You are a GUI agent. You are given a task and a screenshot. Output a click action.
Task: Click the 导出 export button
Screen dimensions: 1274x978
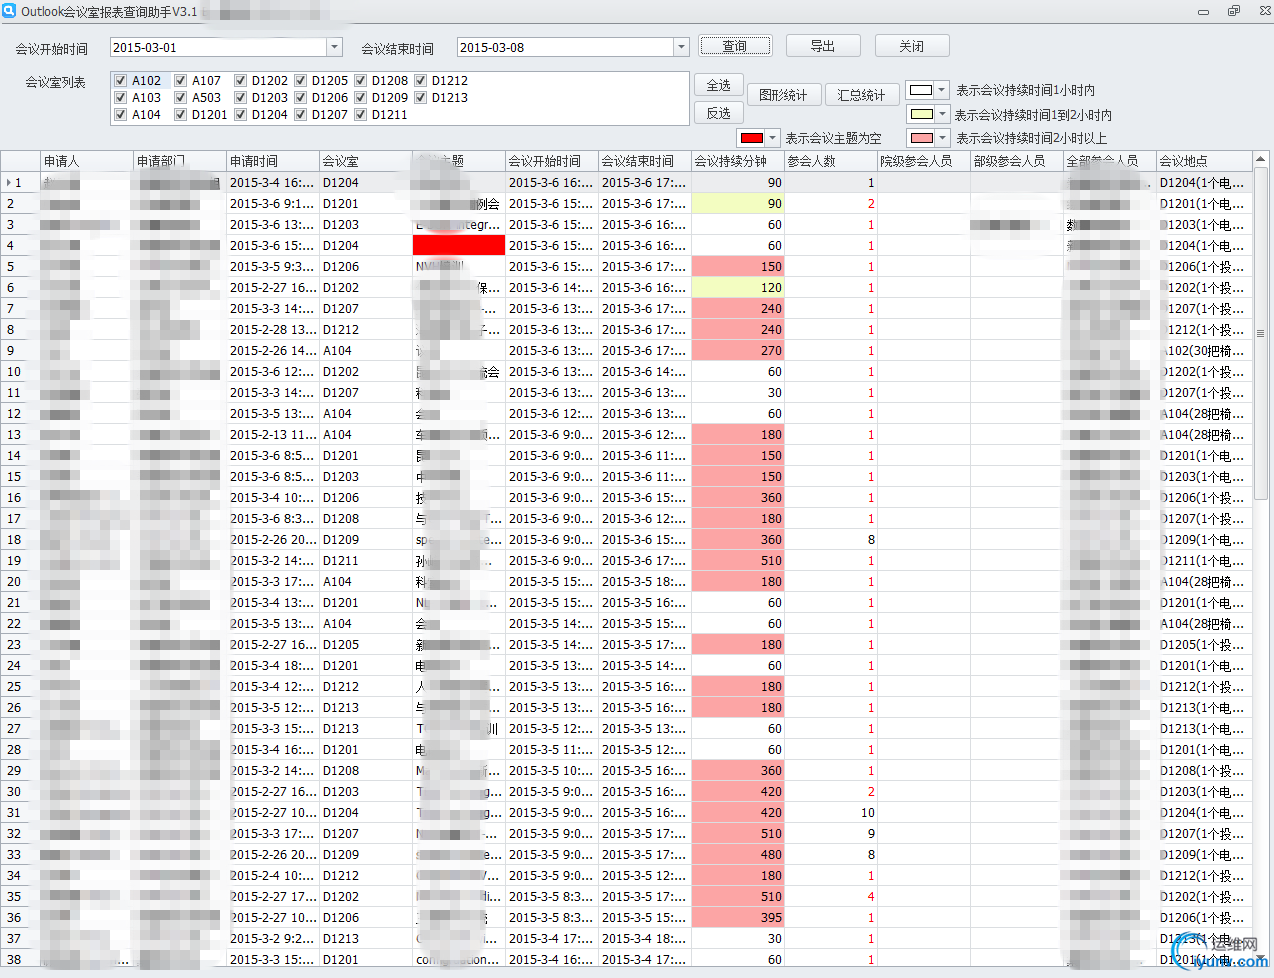point(823,46)
